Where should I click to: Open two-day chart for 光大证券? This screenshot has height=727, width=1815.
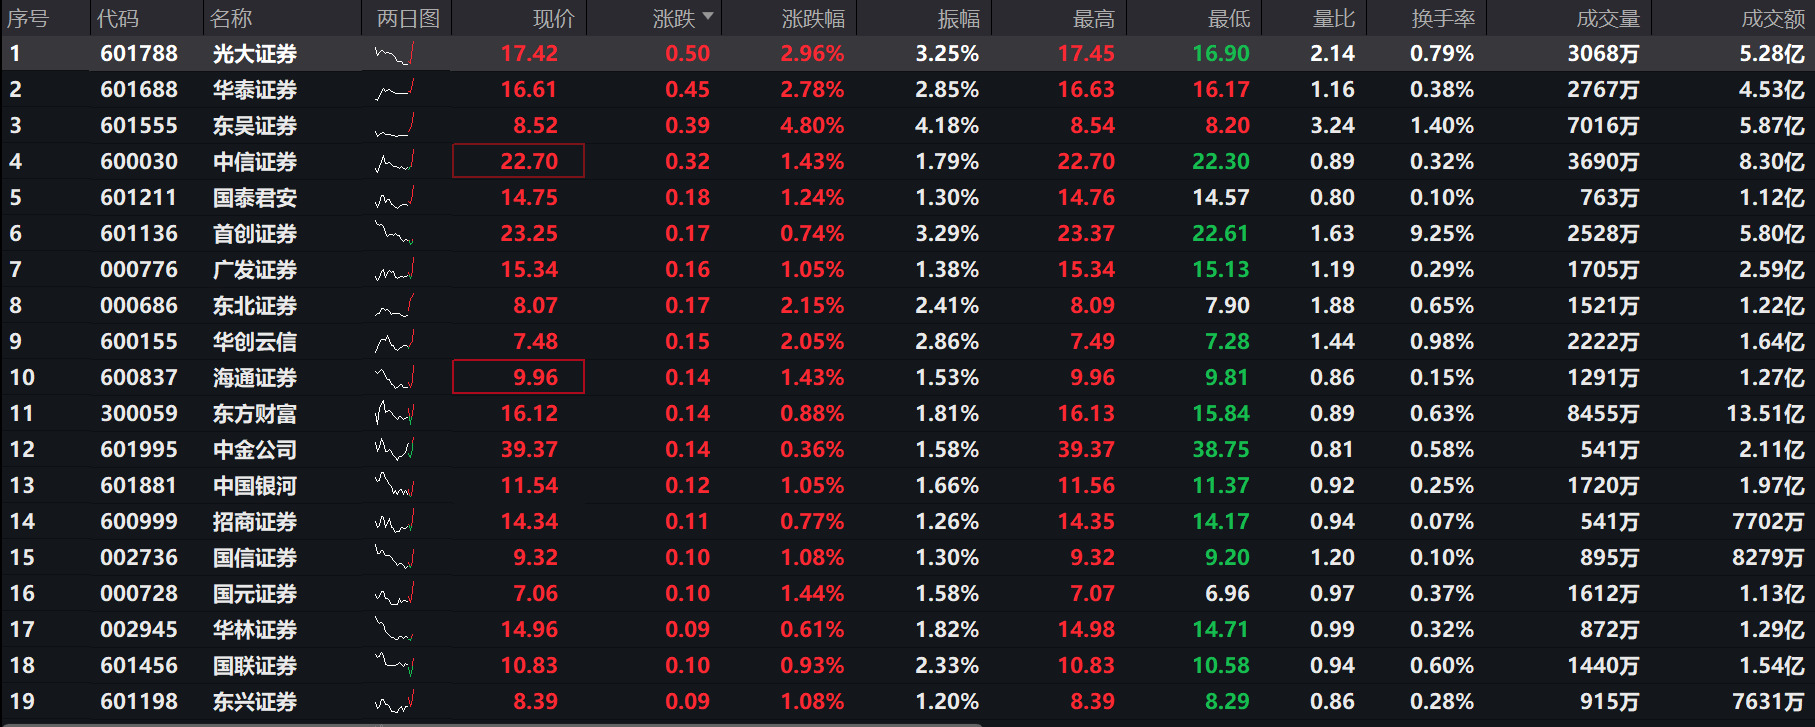pyautogui.click(x=394, y=54)
